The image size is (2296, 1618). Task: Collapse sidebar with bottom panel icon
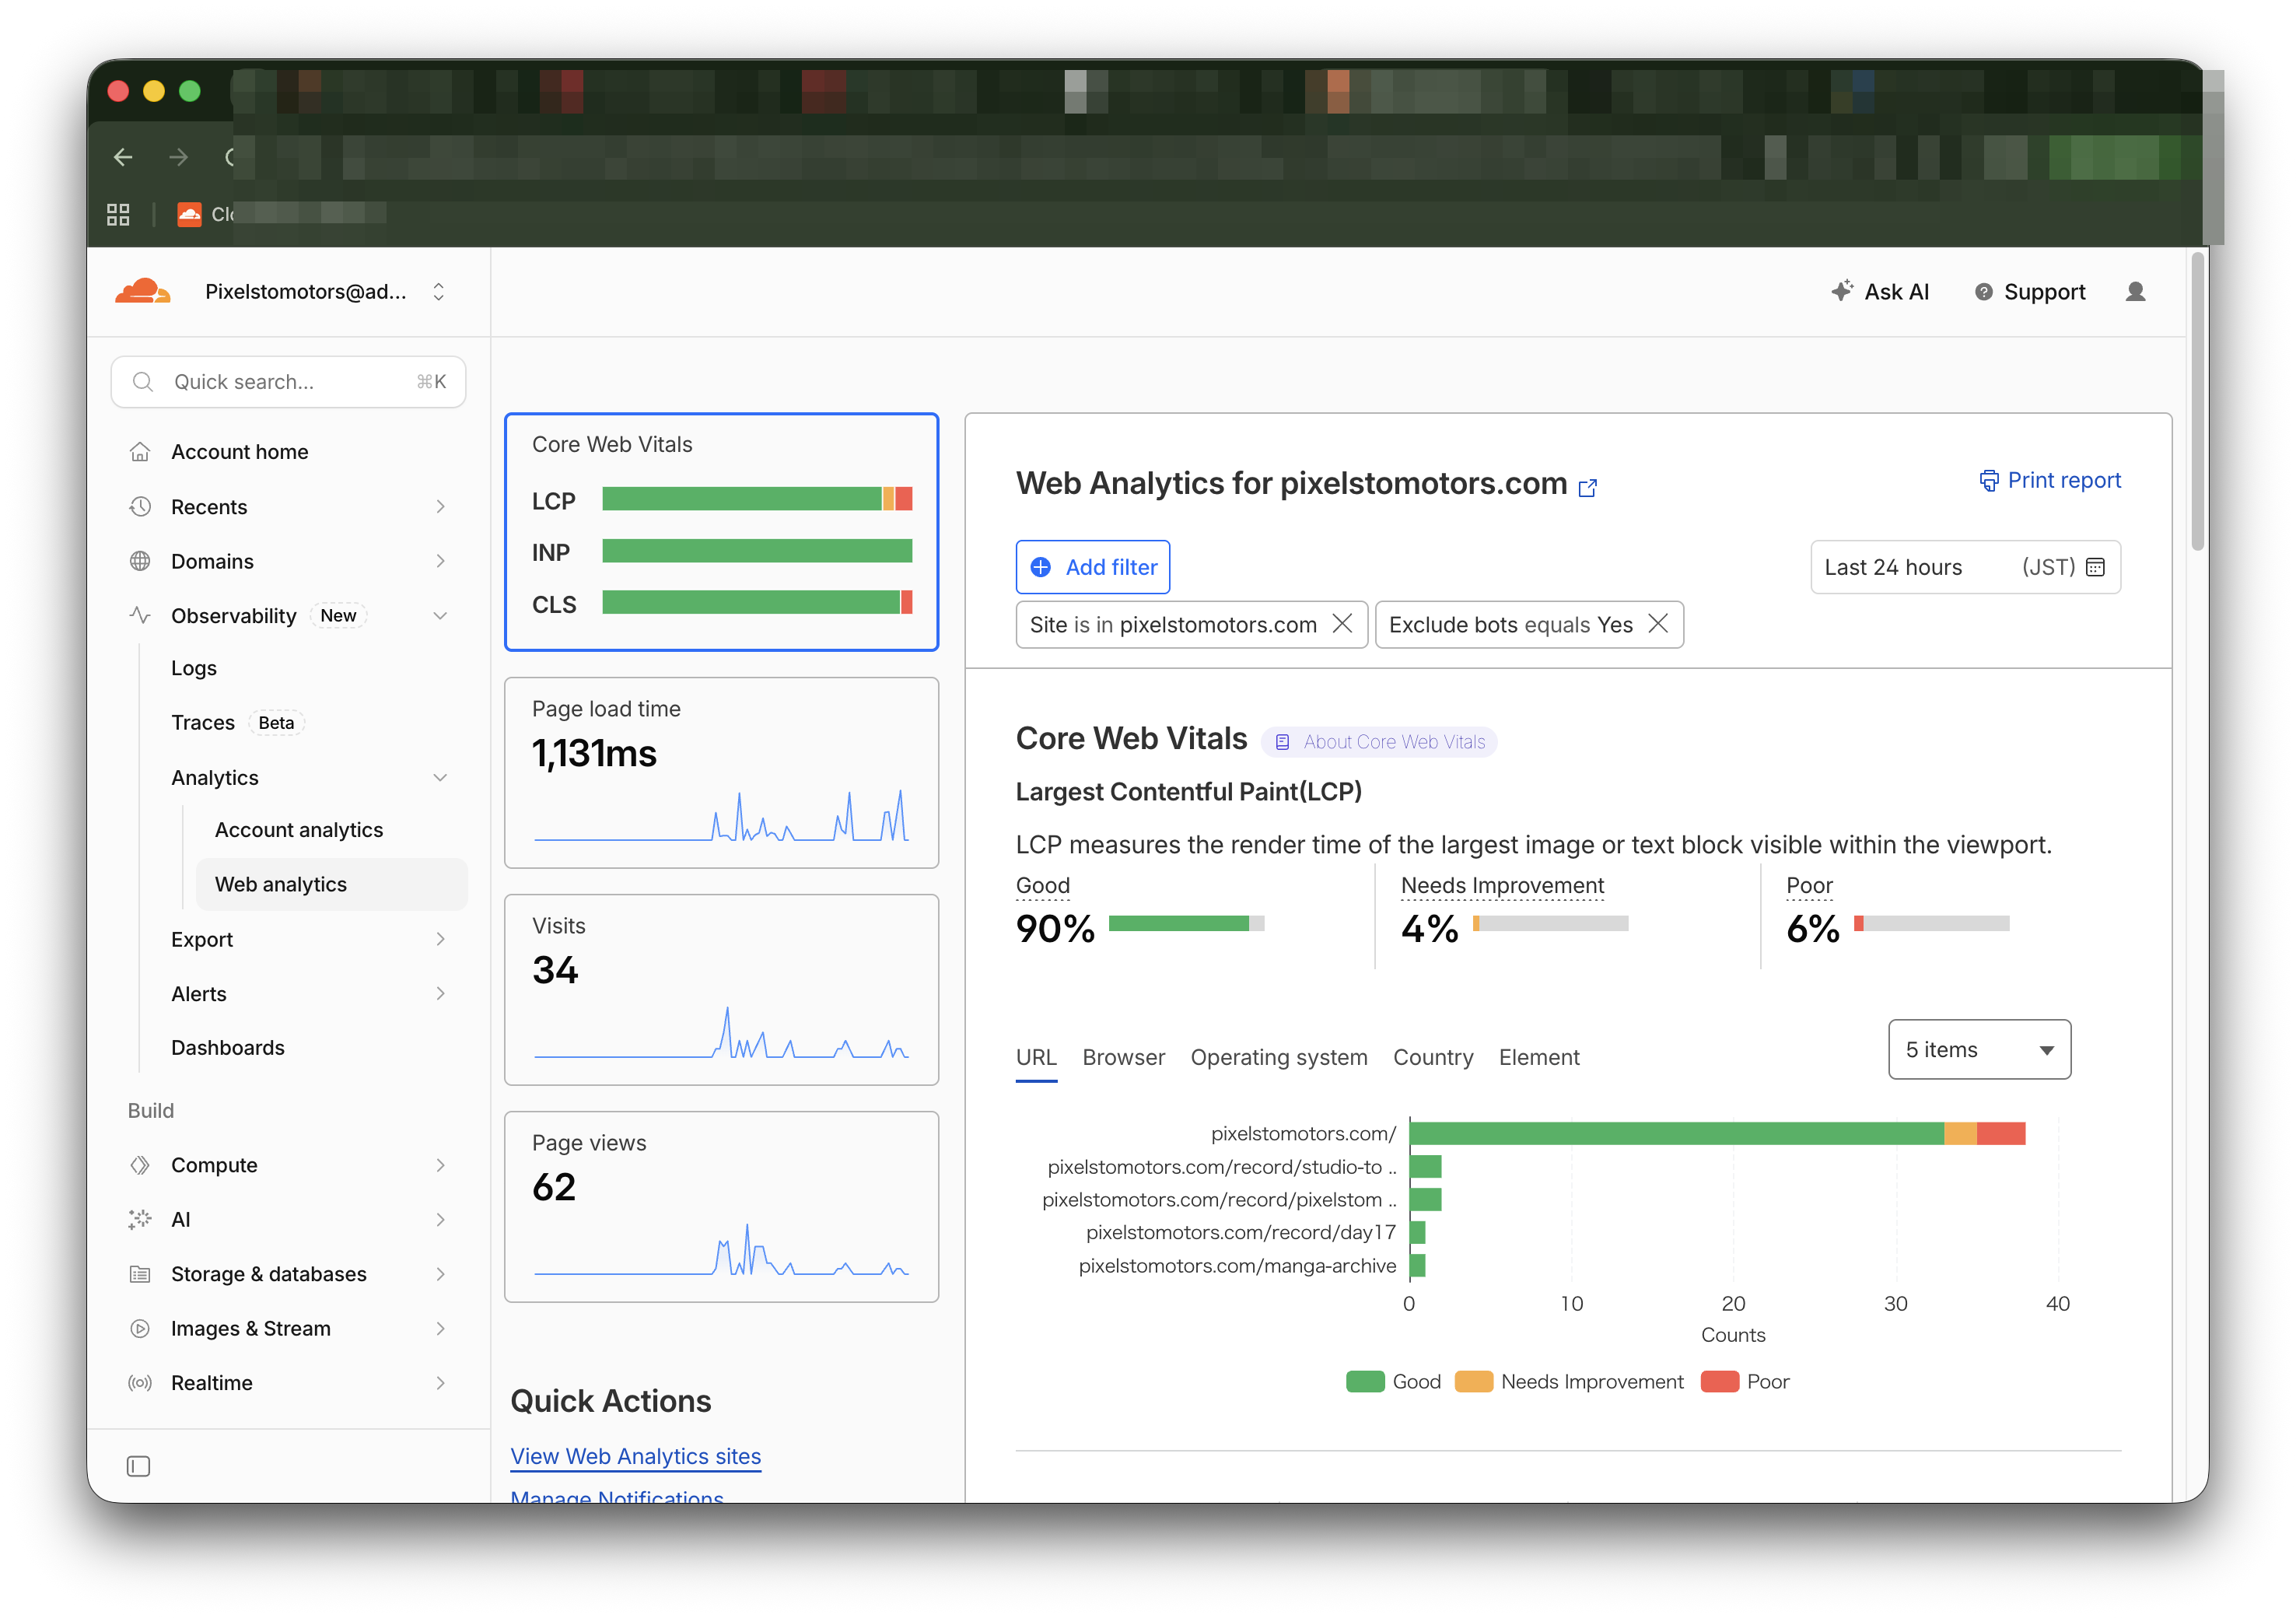(139, 1466)
